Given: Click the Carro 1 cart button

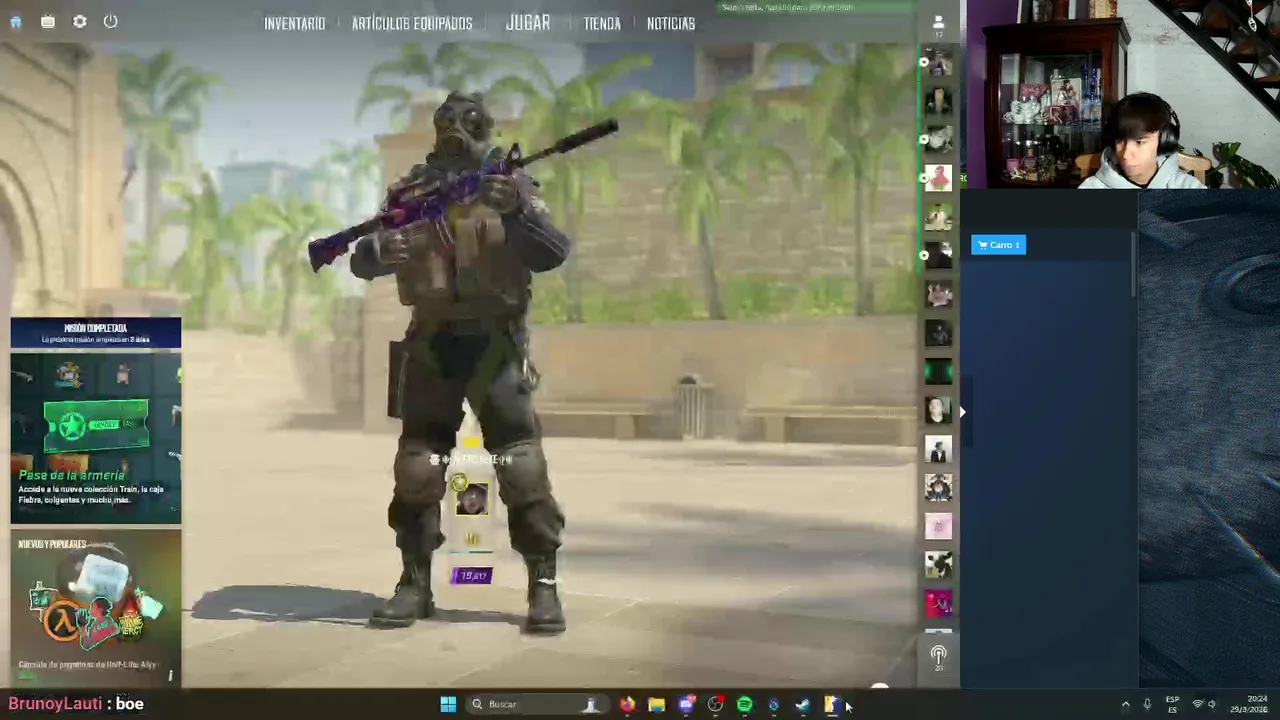Looking at the screenshot, I should 998,245.
